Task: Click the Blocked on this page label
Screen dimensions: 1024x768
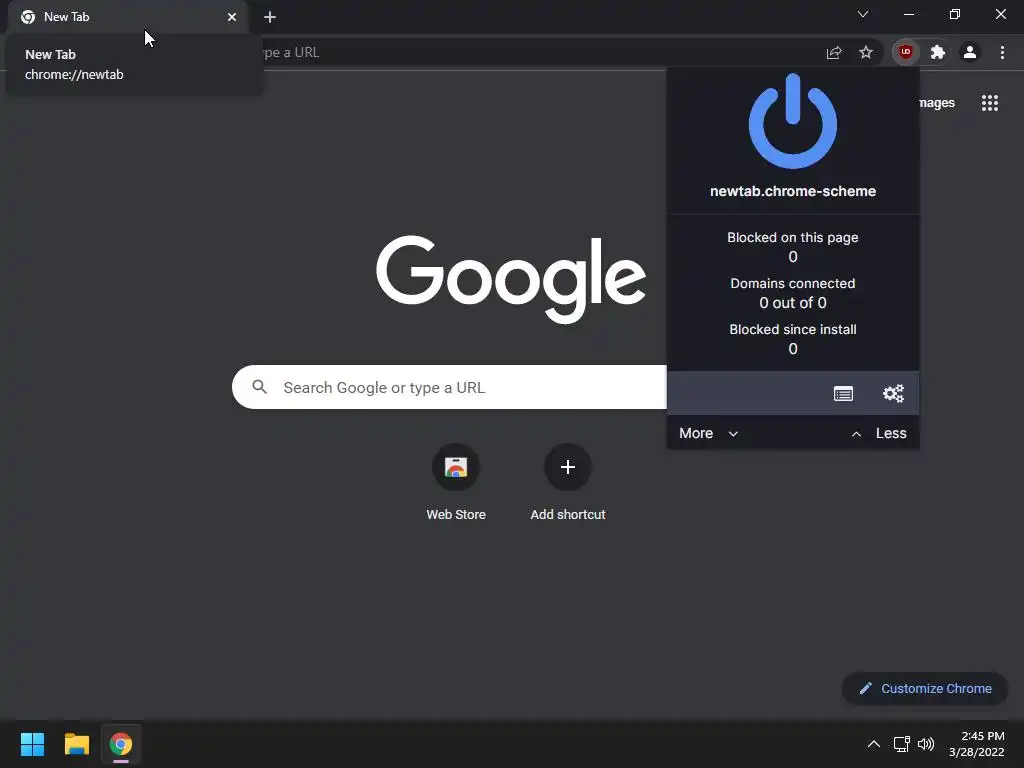Action: [x=793, y=238]
